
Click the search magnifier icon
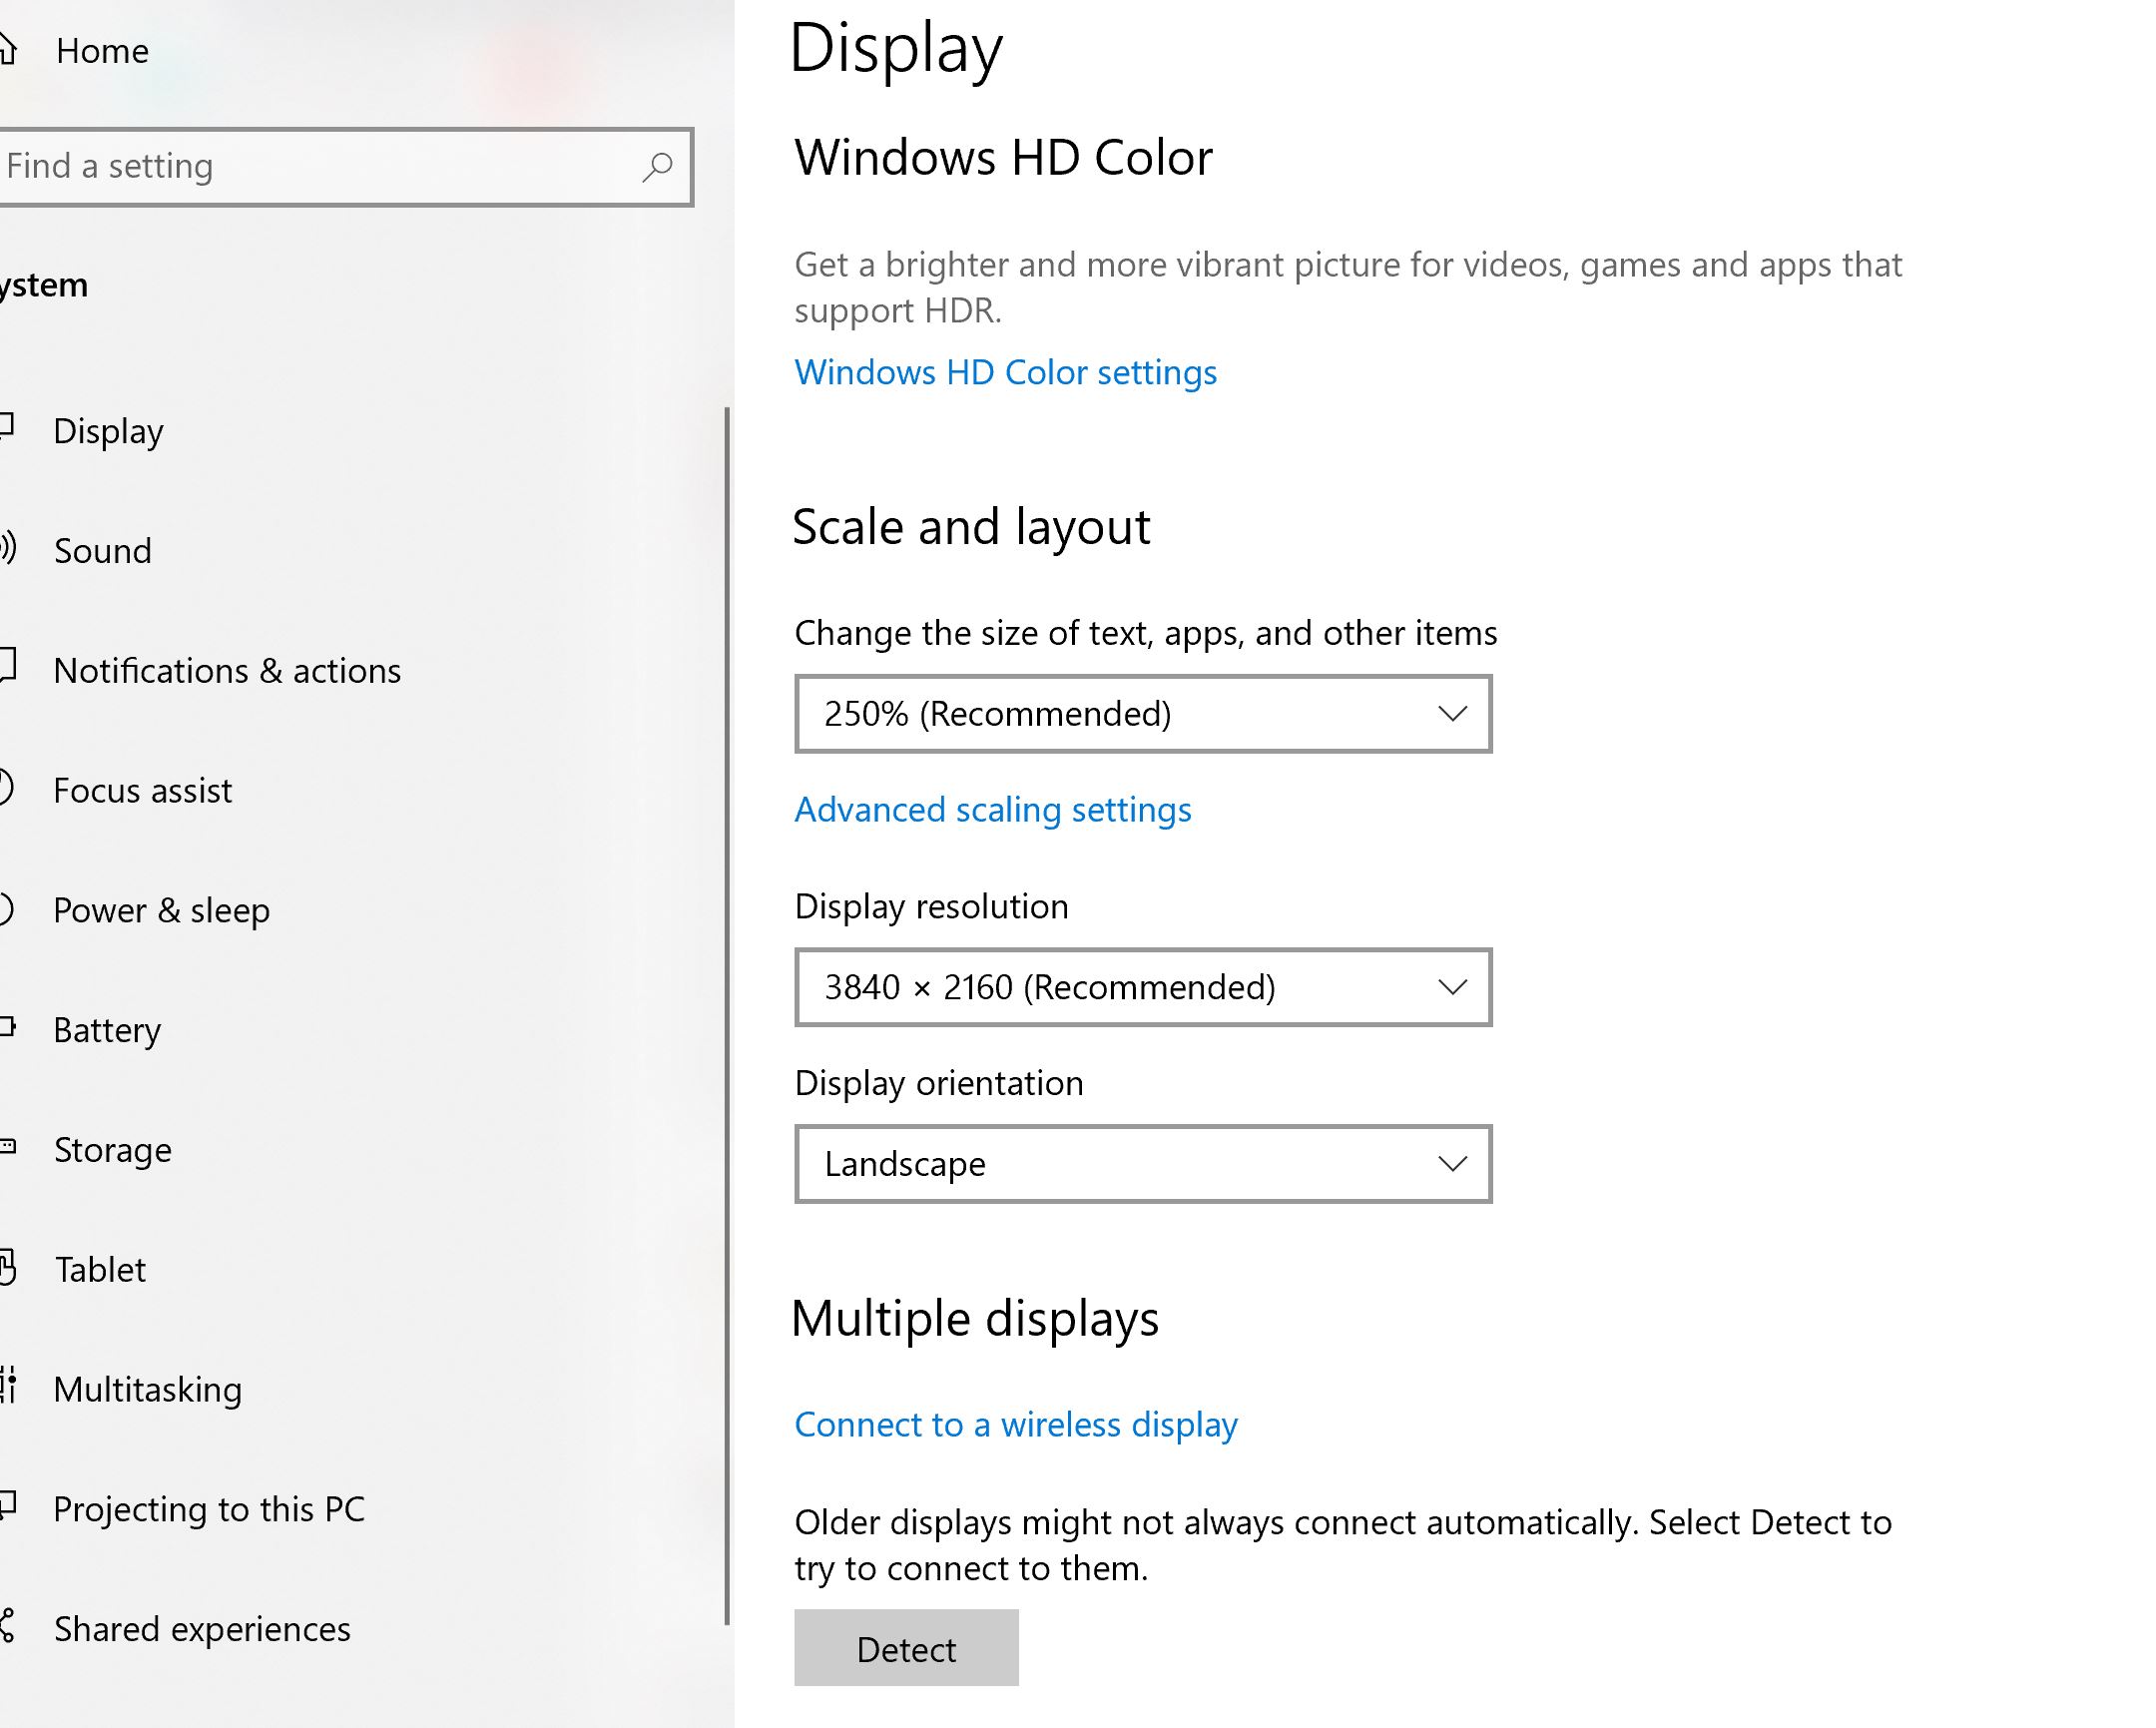point(657,167)
